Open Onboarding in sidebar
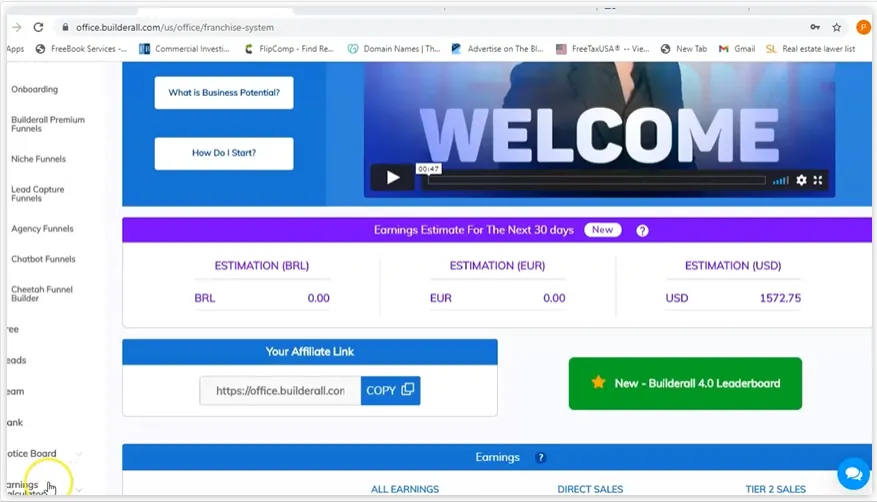 [x=35, y=89]
